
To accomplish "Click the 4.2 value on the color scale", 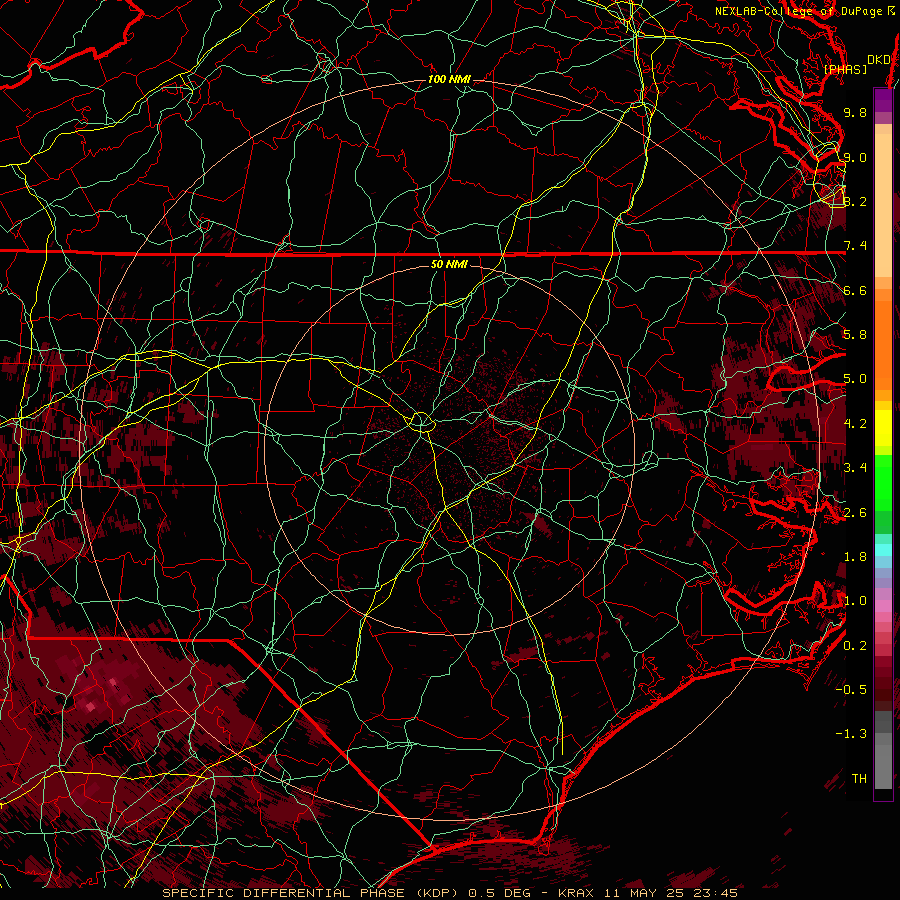I will tap(855, 424).
